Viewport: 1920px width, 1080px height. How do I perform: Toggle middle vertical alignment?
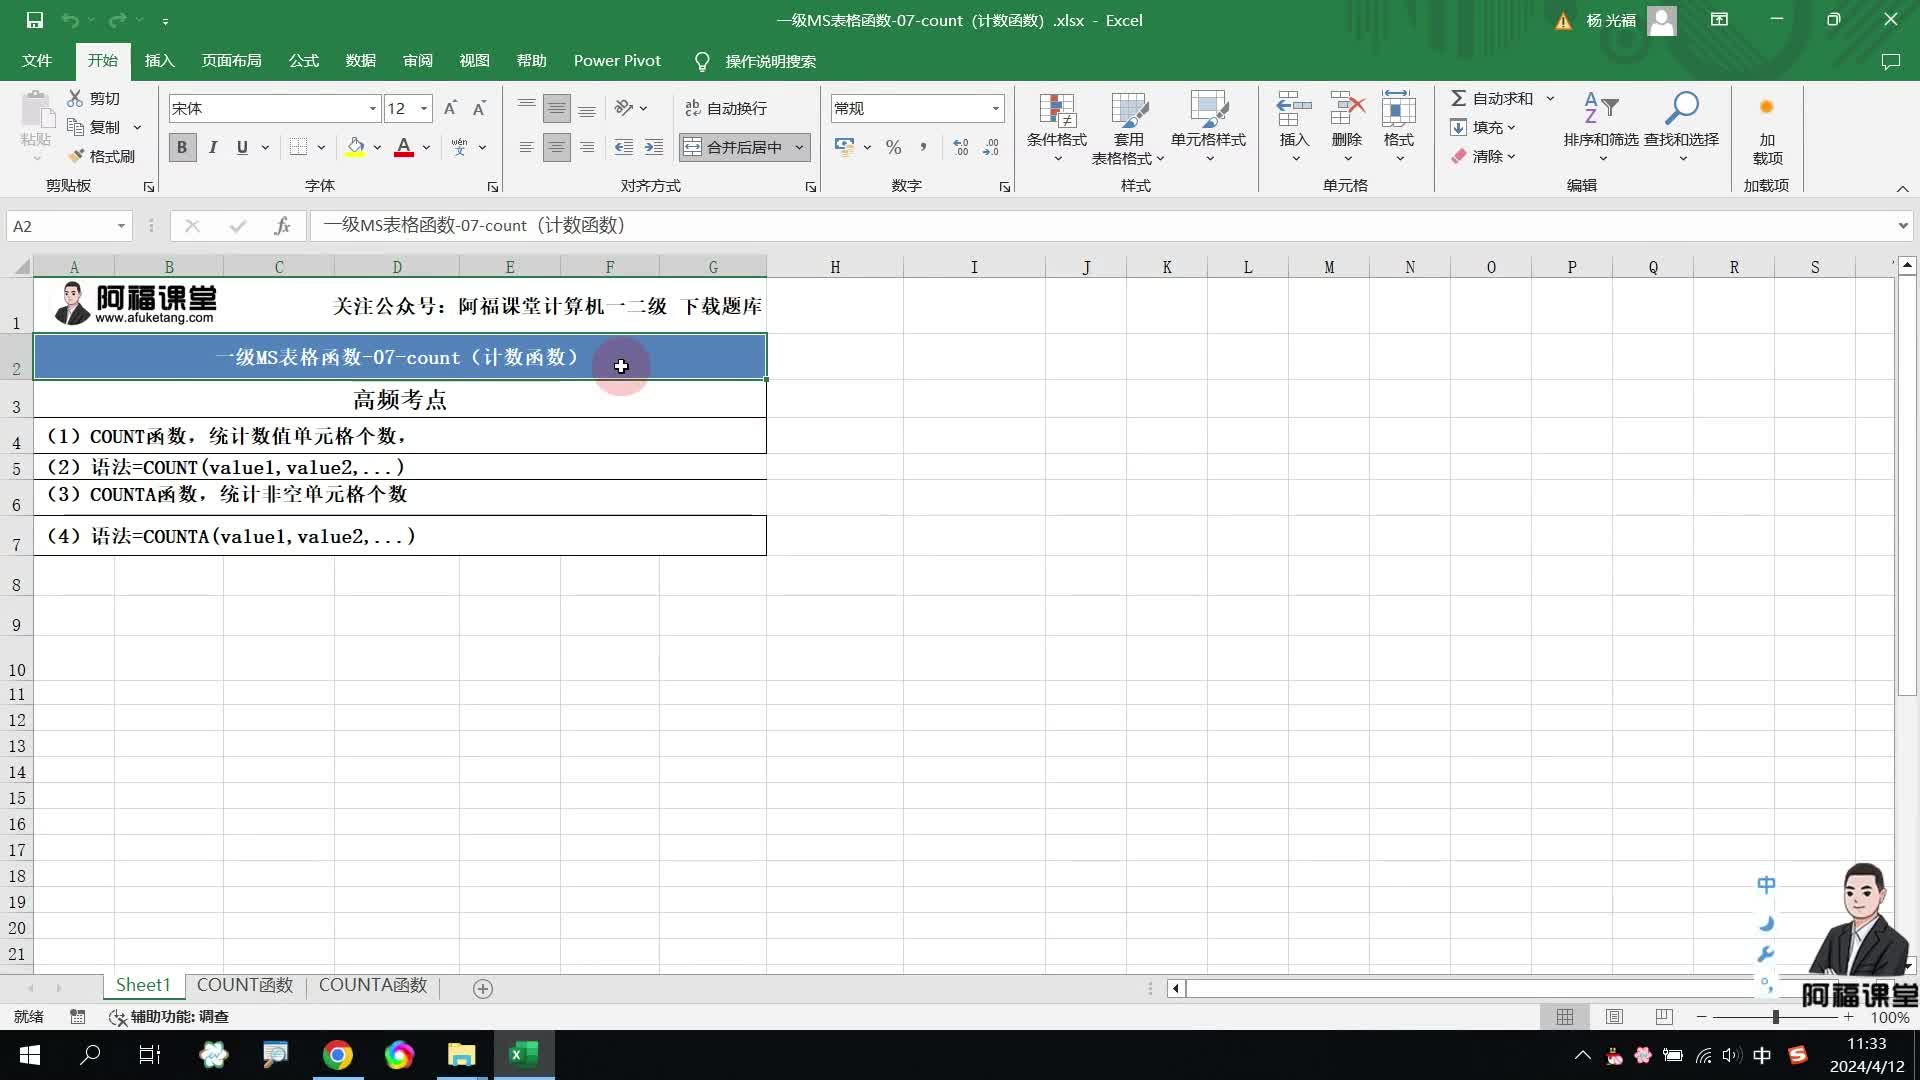[x=557, y=108]
